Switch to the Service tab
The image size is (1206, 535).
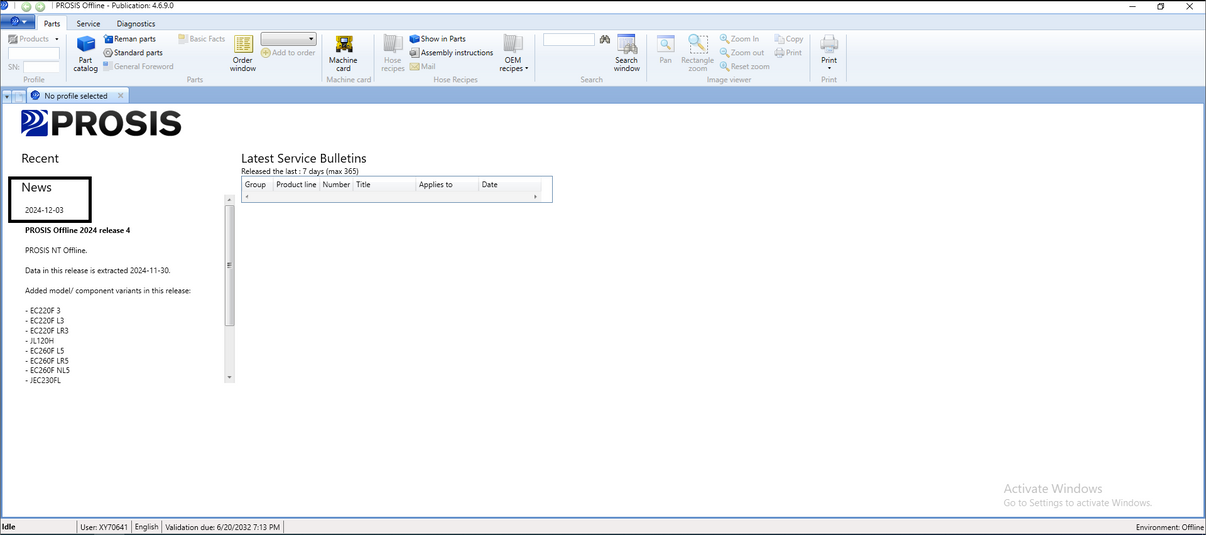pyautogui.click(x=88, y=23)
